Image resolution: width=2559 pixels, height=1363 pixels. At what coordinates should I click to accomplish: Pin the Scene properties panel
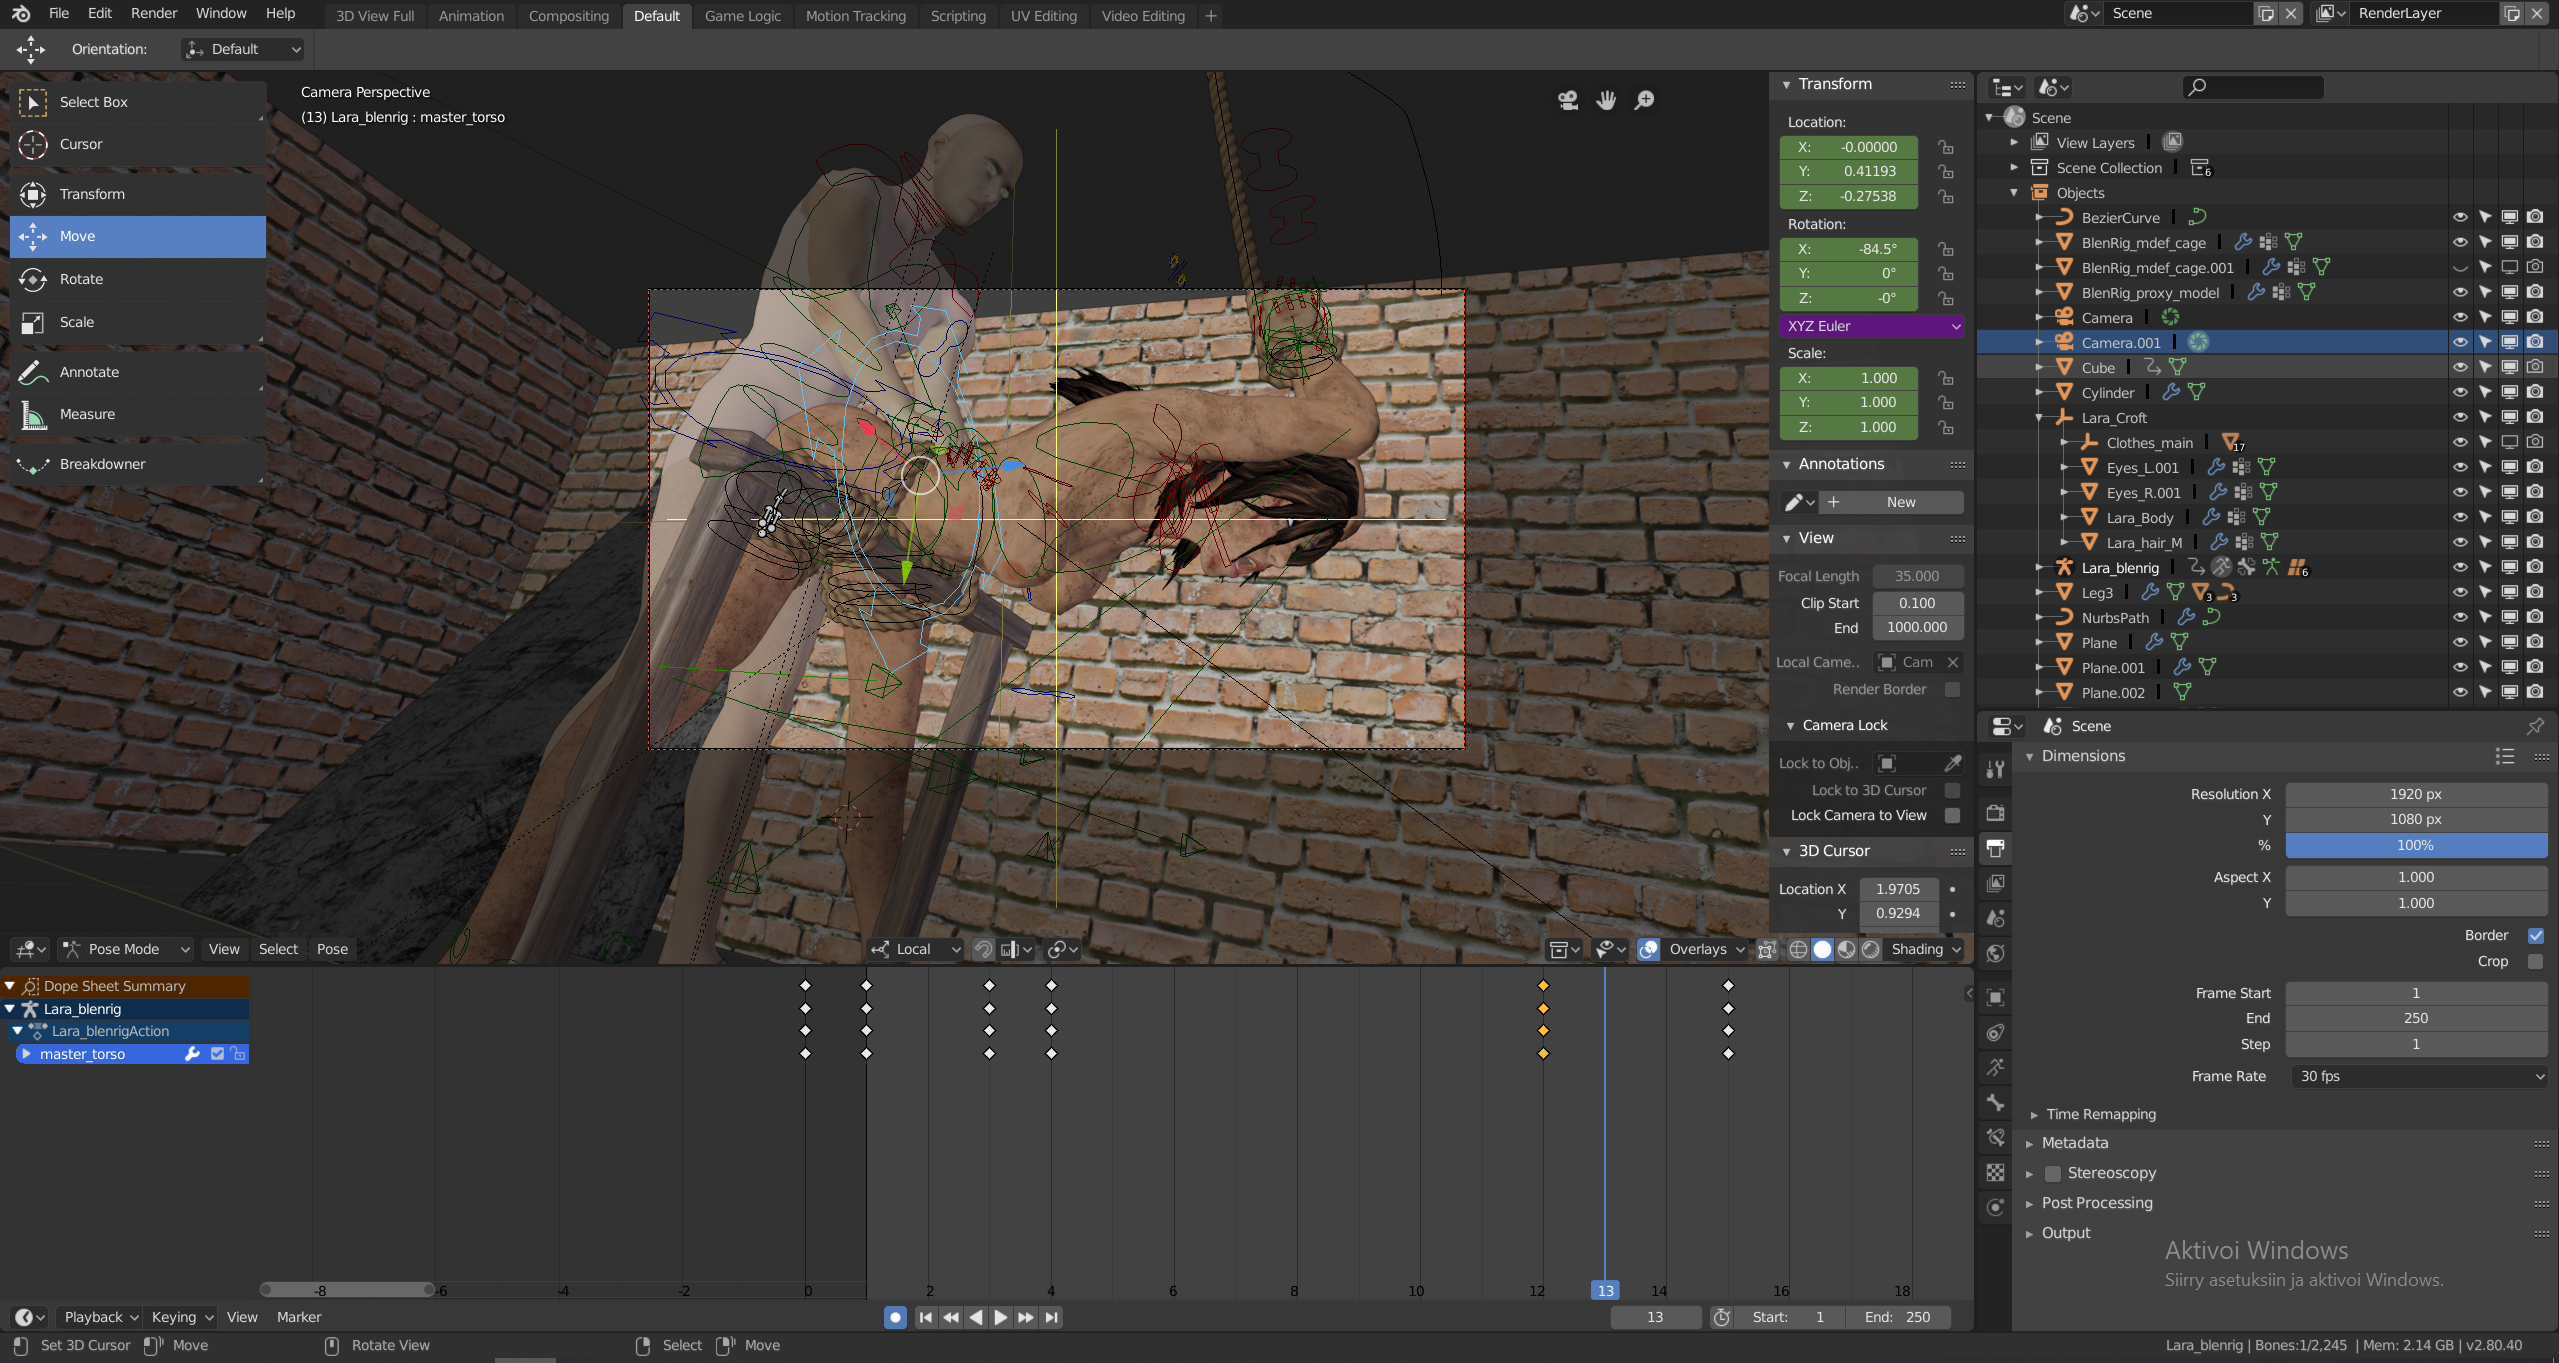click(2535, 726)
